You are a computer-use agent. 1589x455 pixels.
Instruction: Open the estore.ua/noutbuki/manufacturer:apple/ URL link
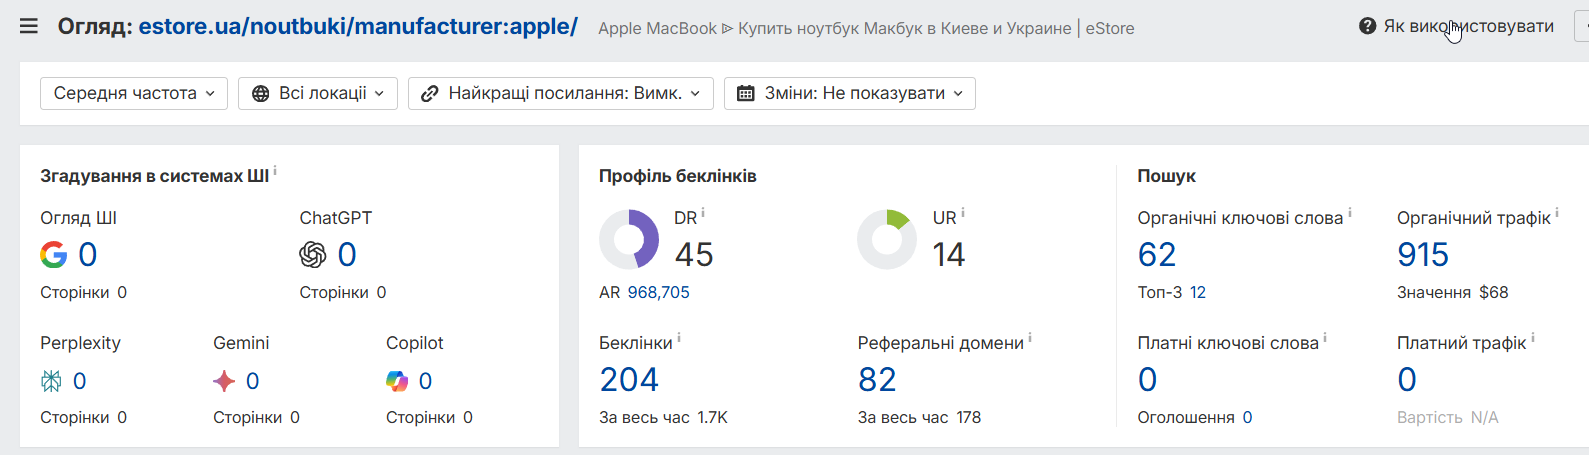[358, 26]
